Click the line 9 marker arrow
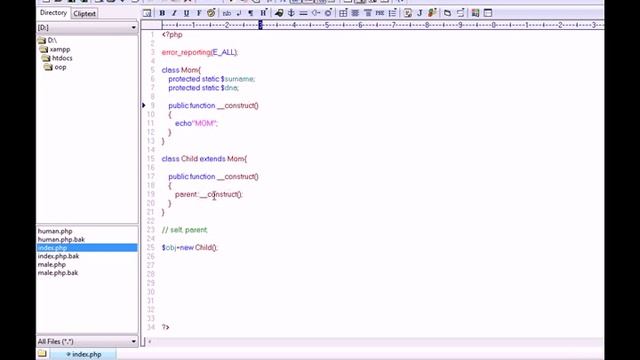Screen dimensions: 640x360 click(x=144, y=105)
